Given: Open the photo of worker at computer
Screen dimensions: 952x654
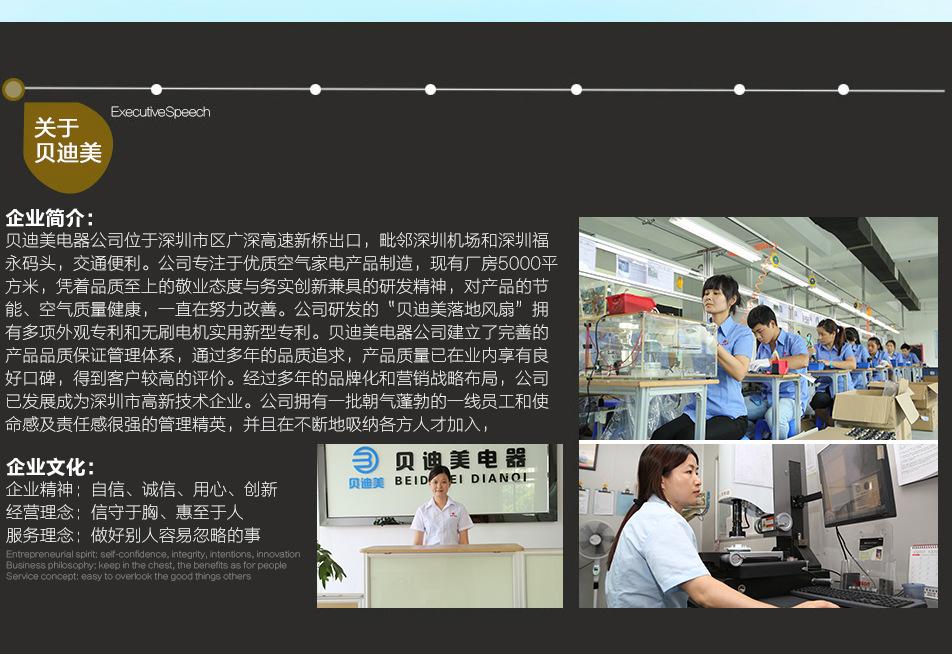Looking at the screenshot, I should point(758,526).
